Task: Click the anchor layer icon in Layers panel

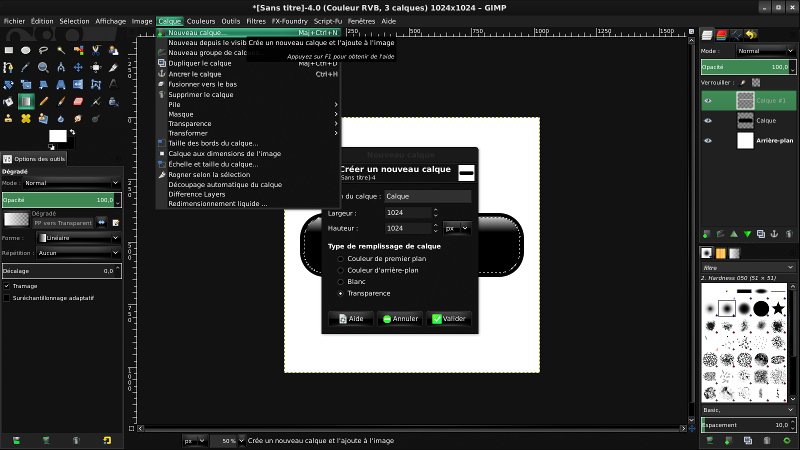Action: pyautogui.click(x=774, y=234)
